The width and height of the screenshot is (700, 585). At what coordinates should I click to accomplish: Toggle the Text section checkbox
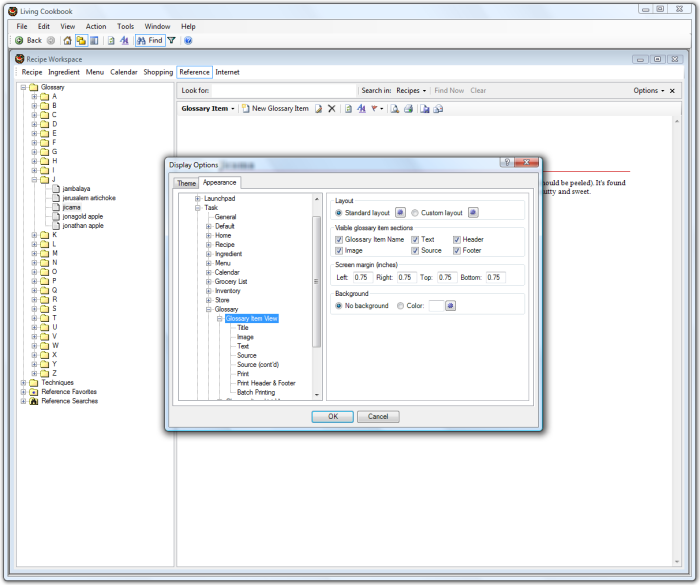point(415,240)
